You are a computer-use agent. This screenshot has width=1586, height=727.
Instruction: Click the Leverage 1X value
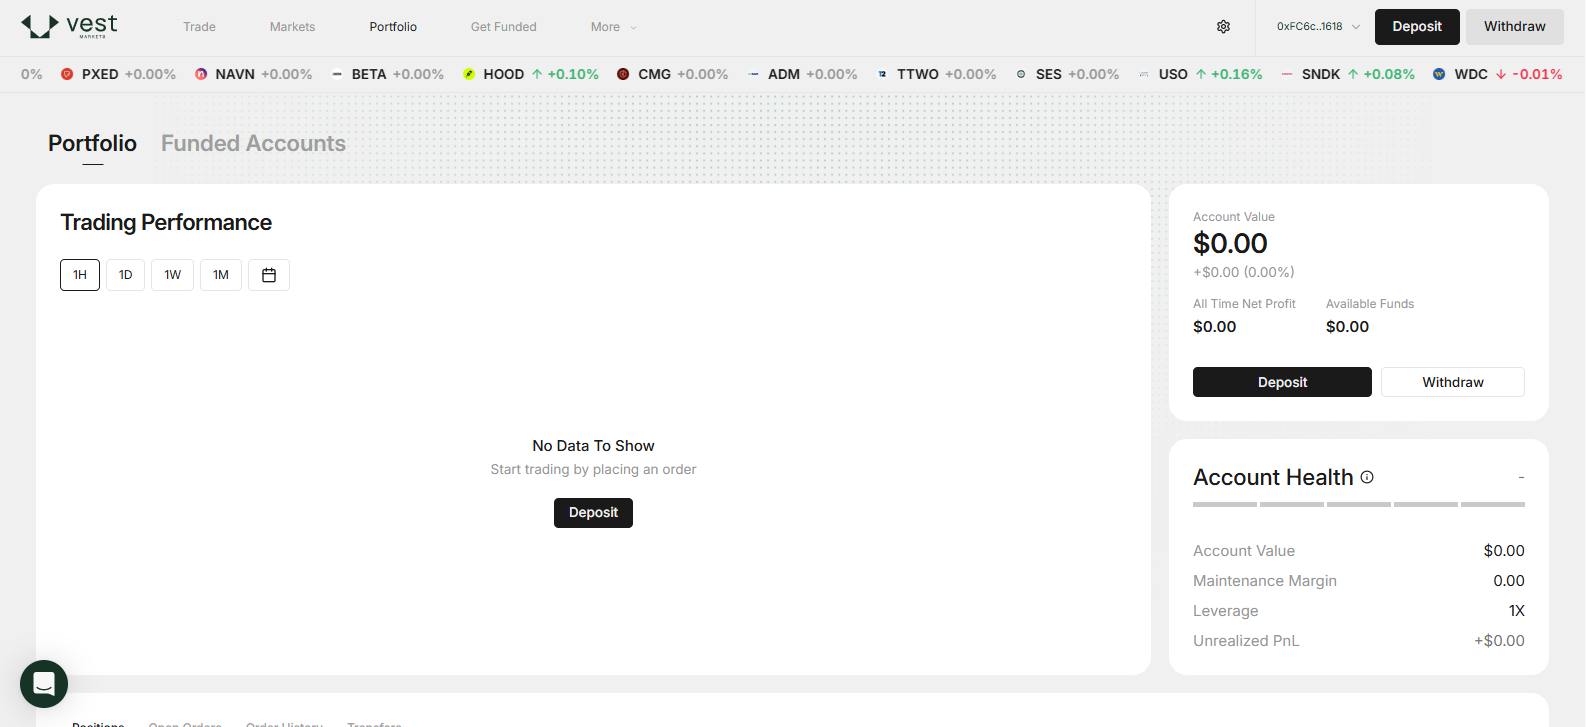(x=1516, y=611)
